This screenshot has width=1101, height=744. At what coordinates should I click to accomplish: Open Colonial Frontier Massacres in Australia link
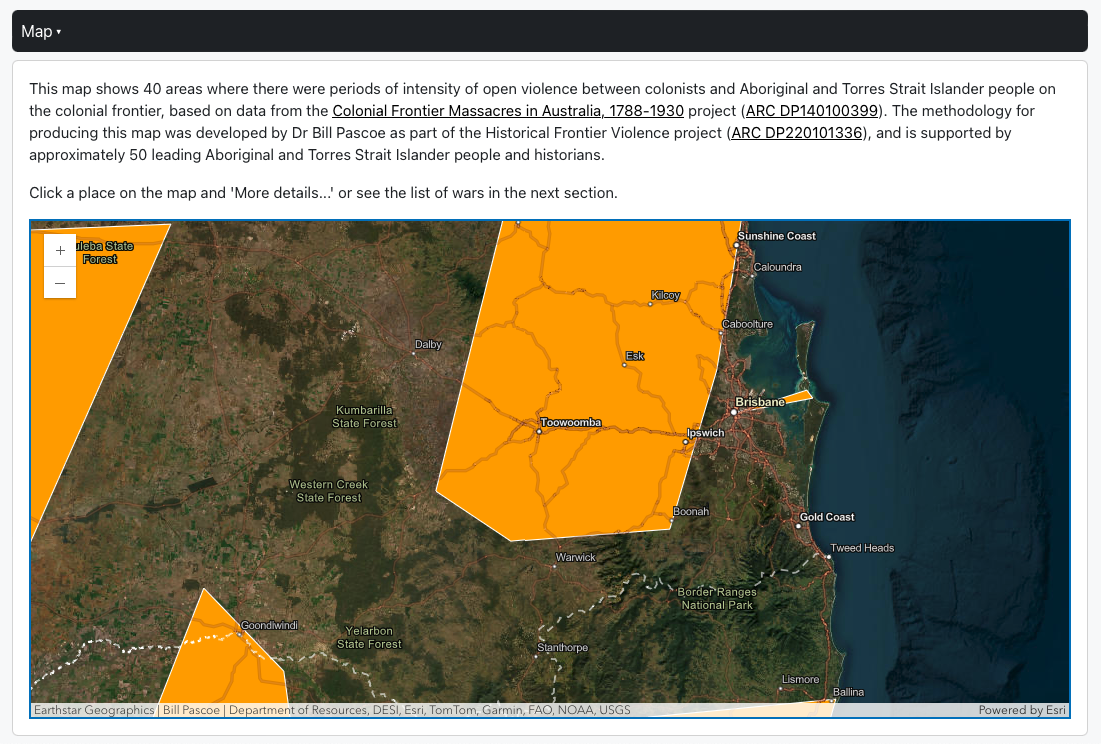click(x=508, y=111)
